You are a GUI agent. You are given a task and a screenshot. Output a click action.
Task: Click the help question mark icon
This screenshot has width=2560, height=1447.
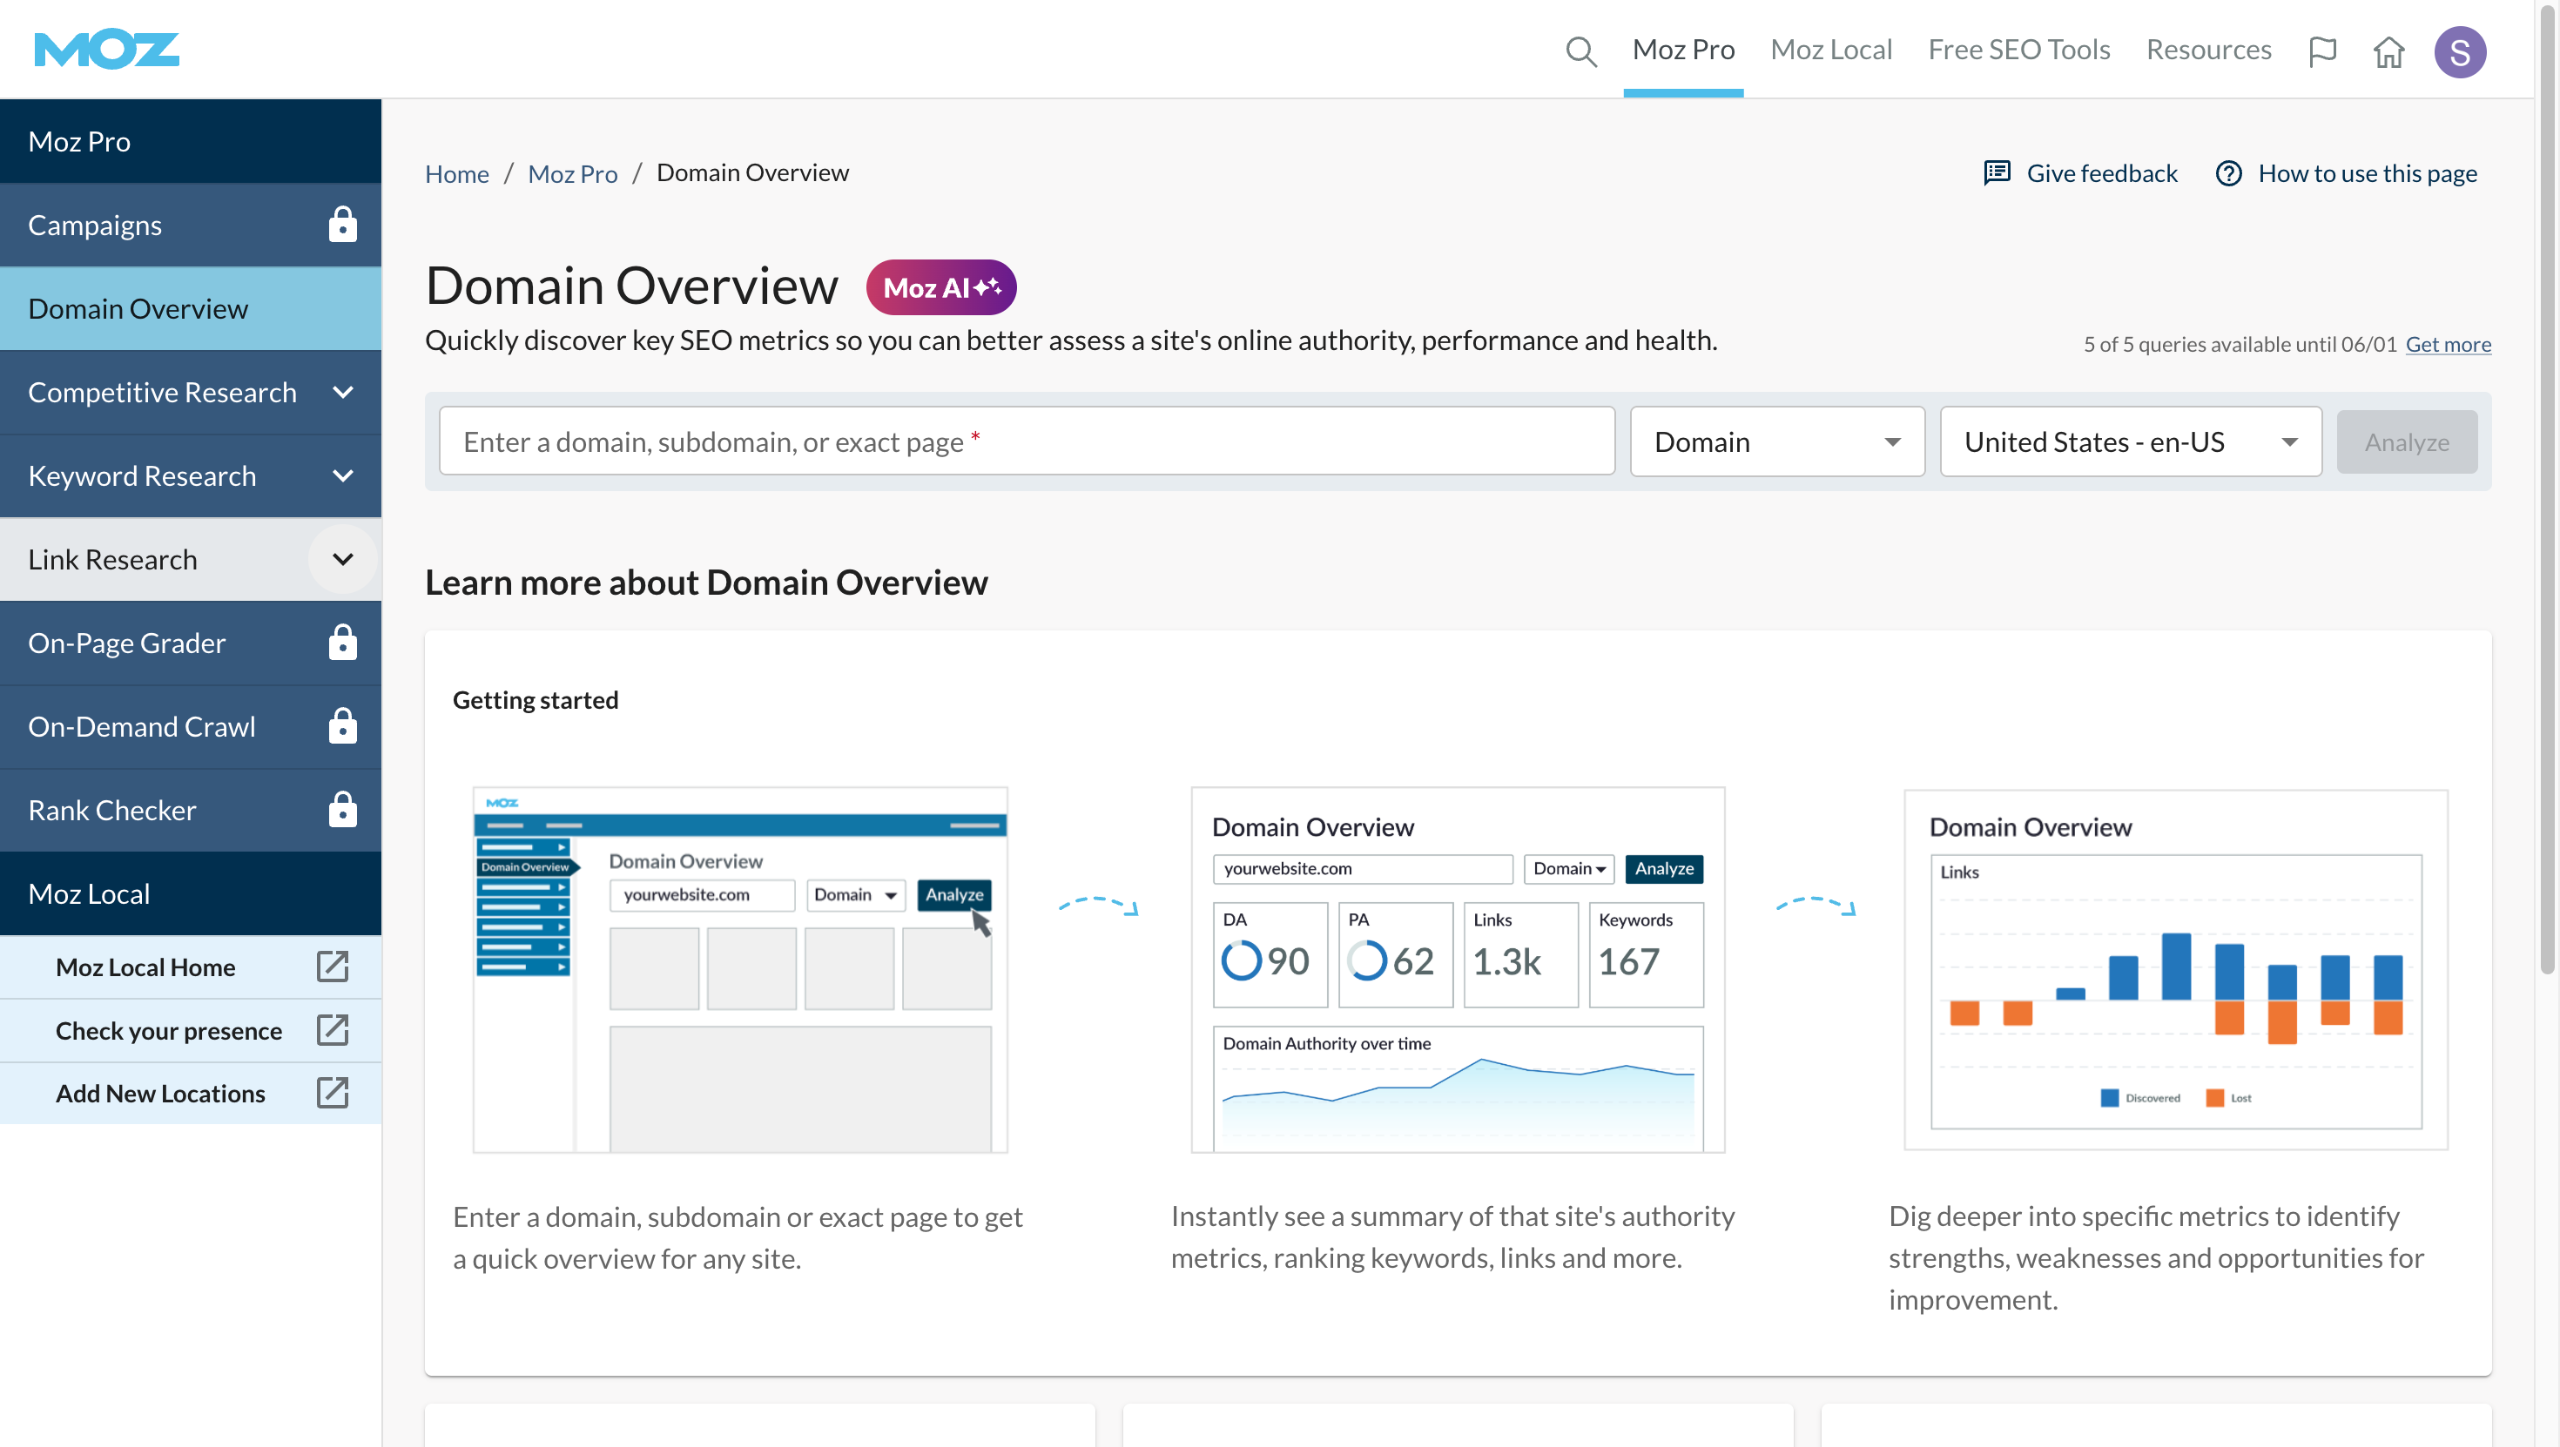pos(2228,173)
